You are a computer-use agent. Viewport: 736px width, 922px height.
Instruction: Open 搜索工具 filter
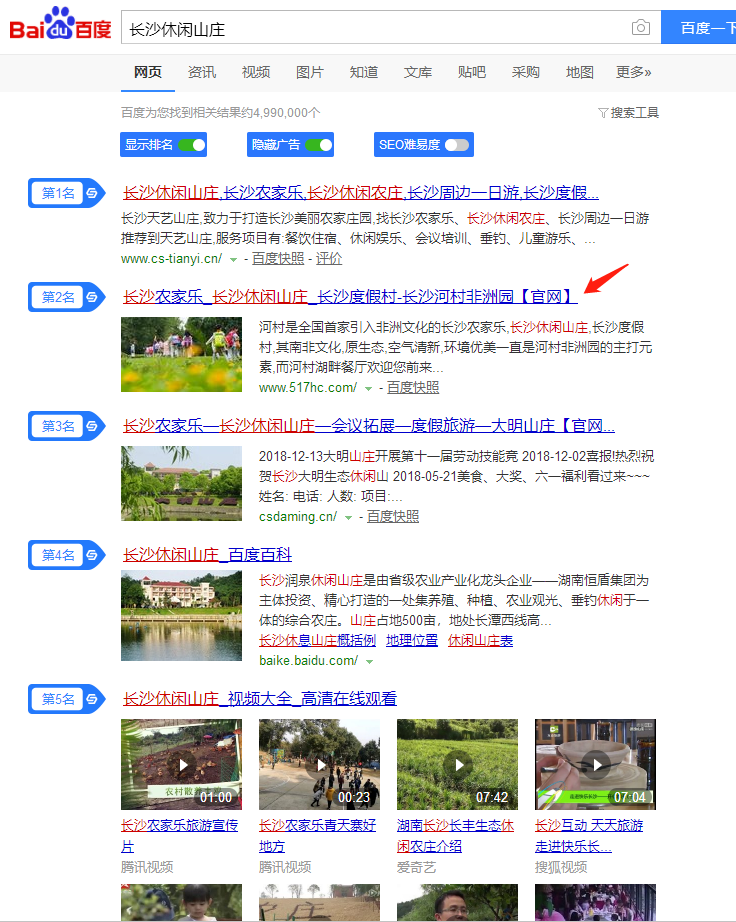(x=628, y=112)
